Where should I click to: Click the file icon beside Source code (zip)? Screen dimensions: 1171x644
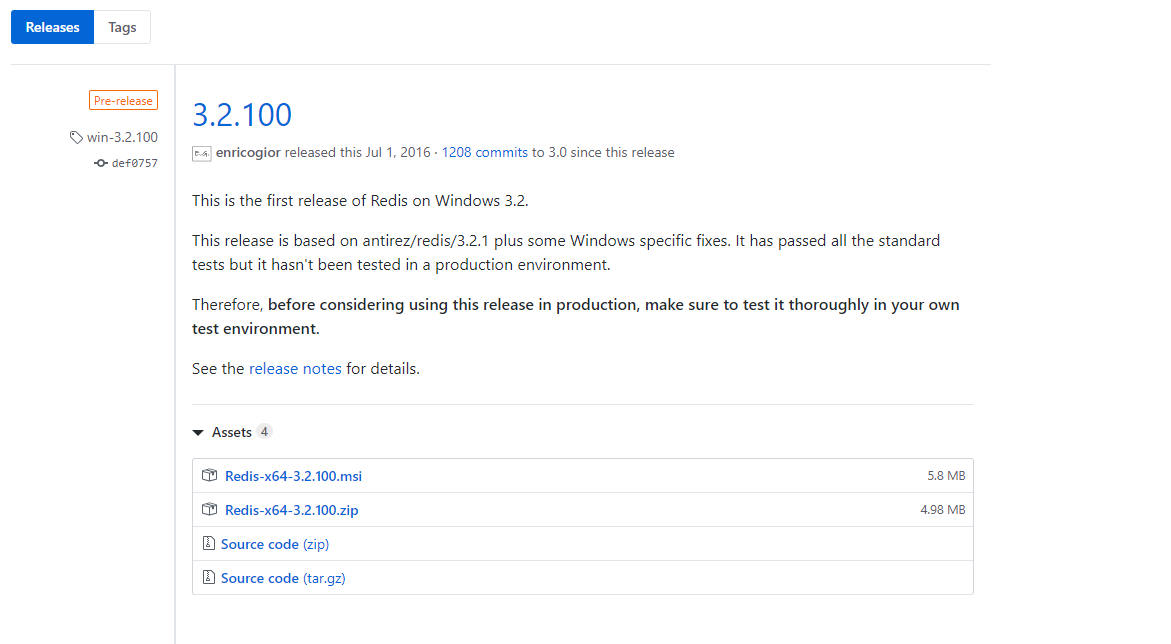coord(208,544)
